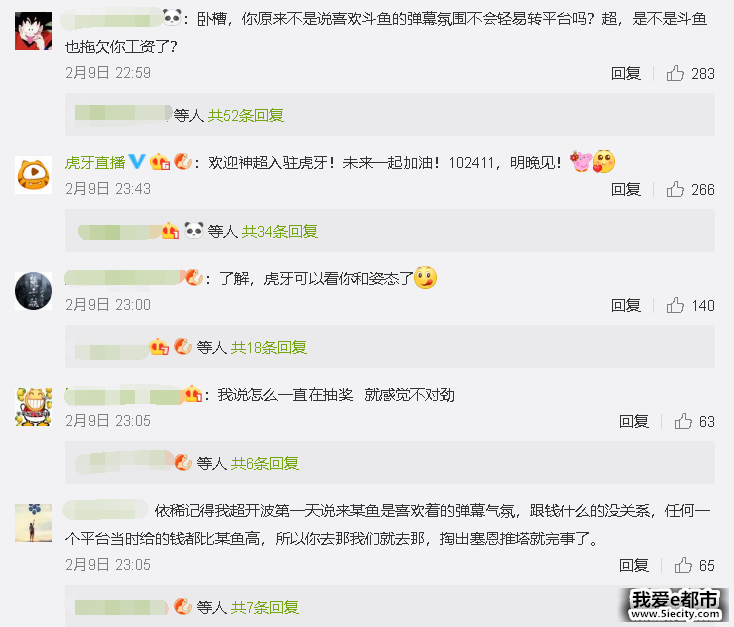The image size is (734, 627).
Task: Open 虎牙直播 orange avatar
Action: tap(33, 175)
